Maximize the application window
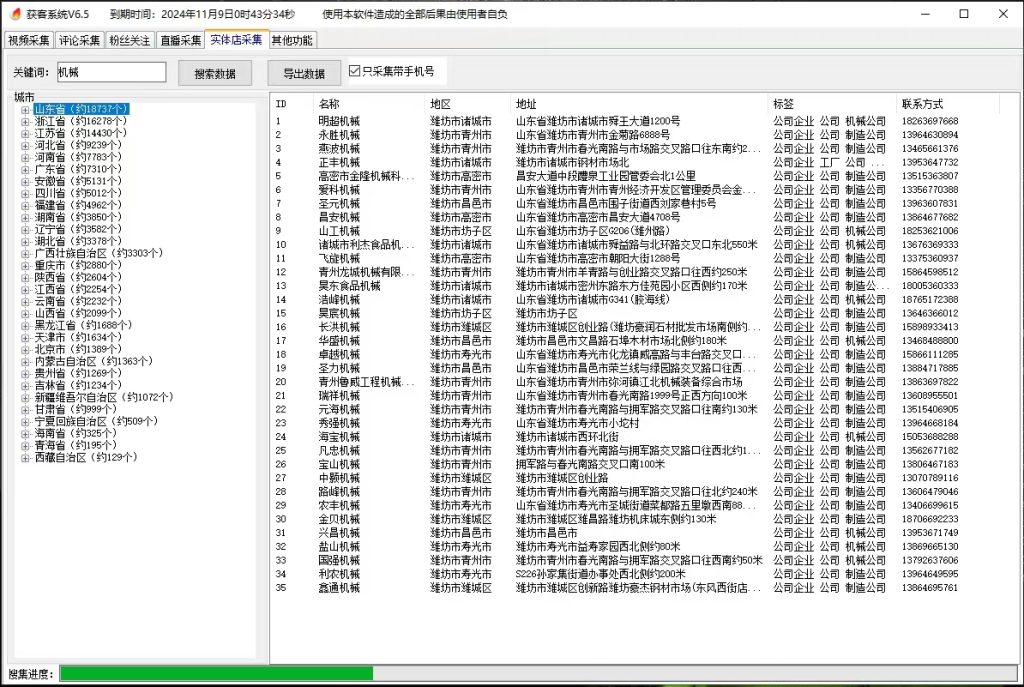The width and height of the screenshot is (1024, 687). point(963,14)
